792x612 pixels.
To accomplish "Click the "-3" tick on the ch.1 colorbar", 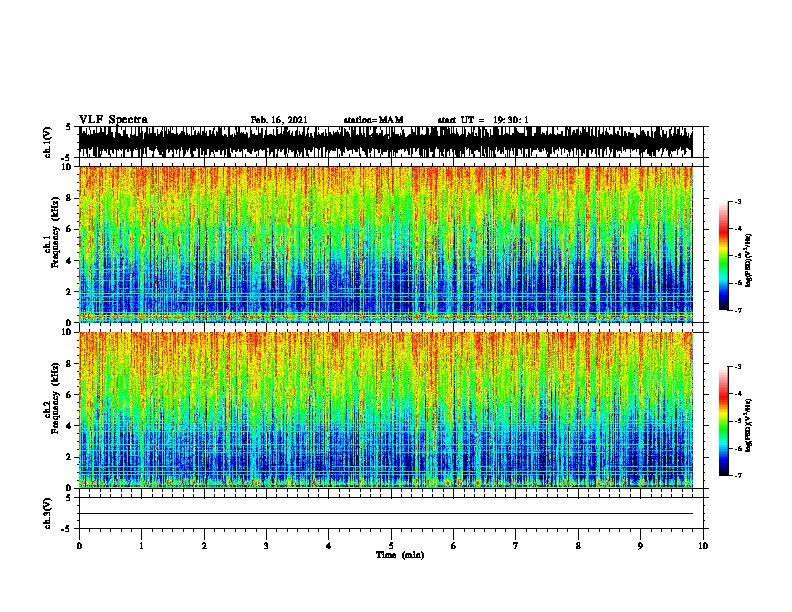I will [737, 201].
